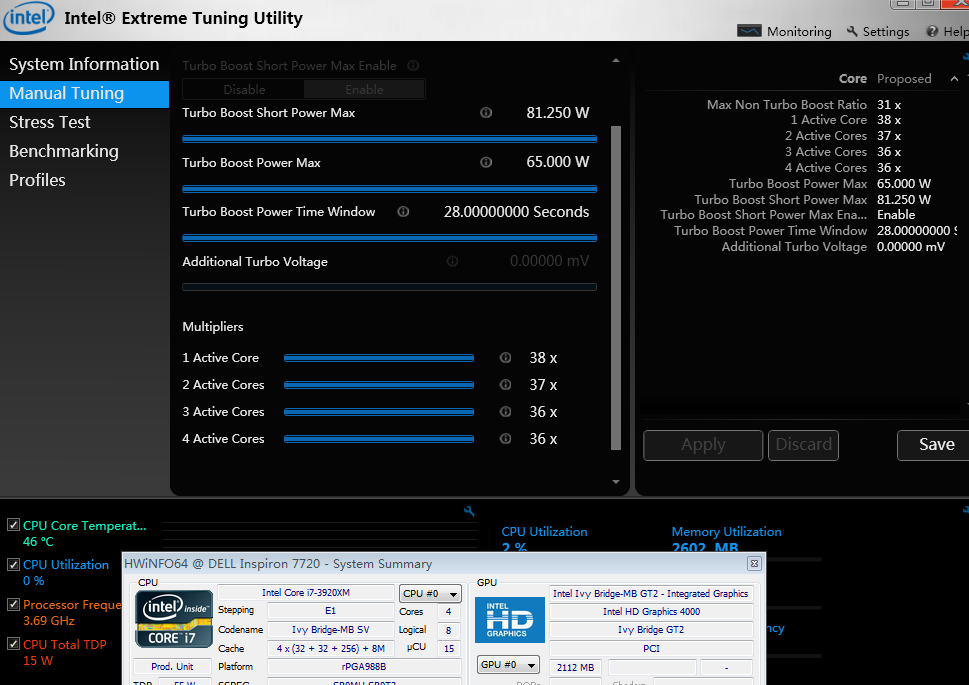Select Disable for Turbo Boost Short Power Max
This screenshot has width=969, height=685.
tap(243, 90)
